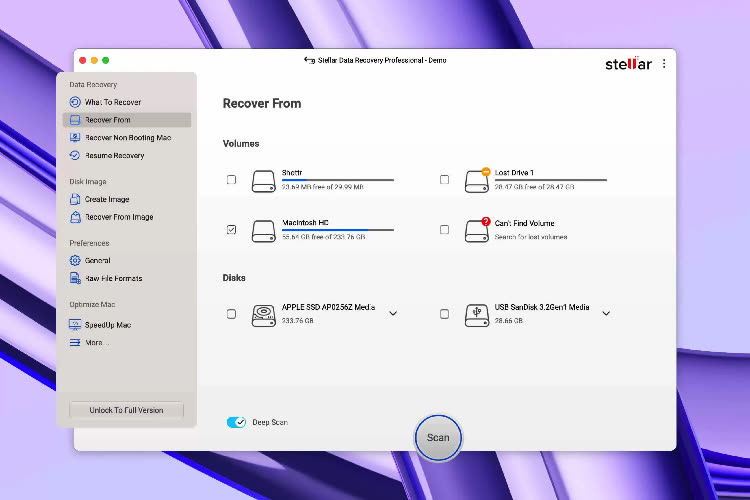The height and width of the screenshot is (500, 750).
Task: Check the Lost Drive 1 checkbox
Action: (444, 179)
